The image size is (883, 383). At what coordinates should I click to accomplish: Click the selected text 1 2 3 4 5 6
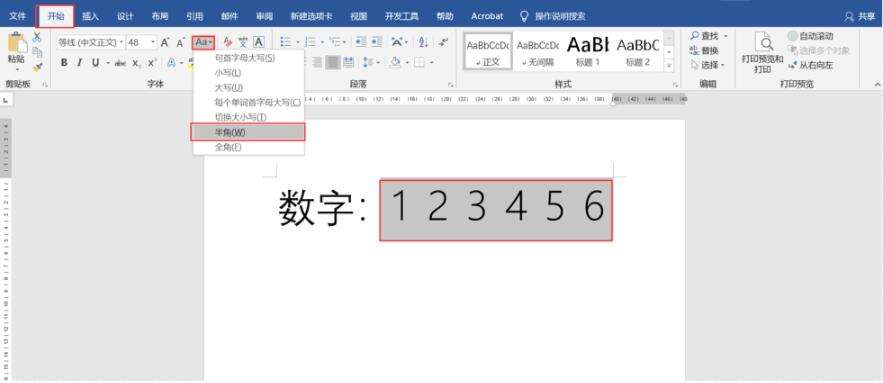[x=496, y=210]
